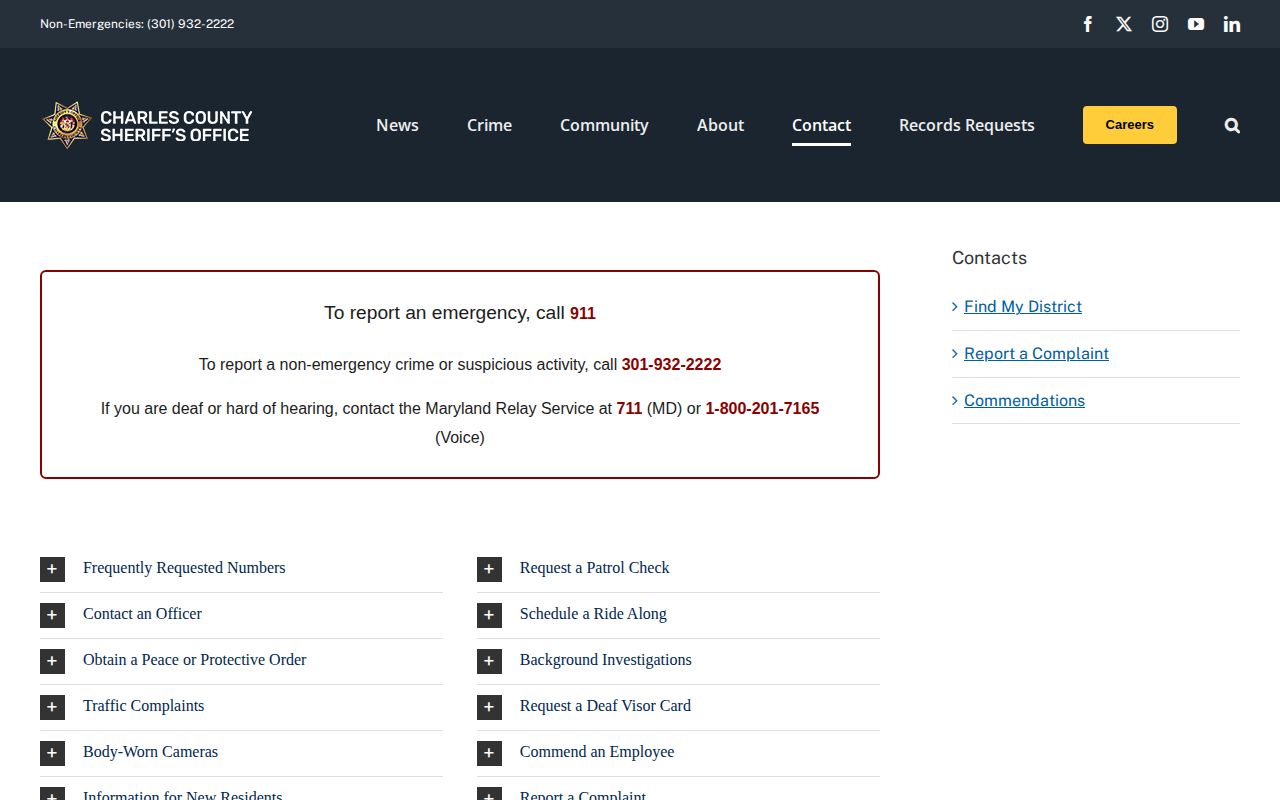This screenshot has height=800, width=1280.
Task: Select the Contact menu item
Action: pyautogui.click(x=821, y=125)
